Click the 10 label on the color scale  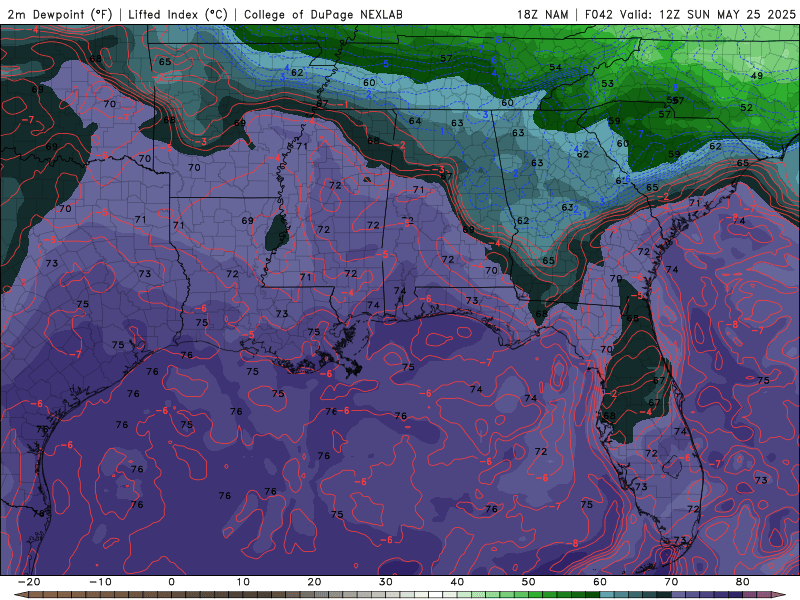click(243, 582)
